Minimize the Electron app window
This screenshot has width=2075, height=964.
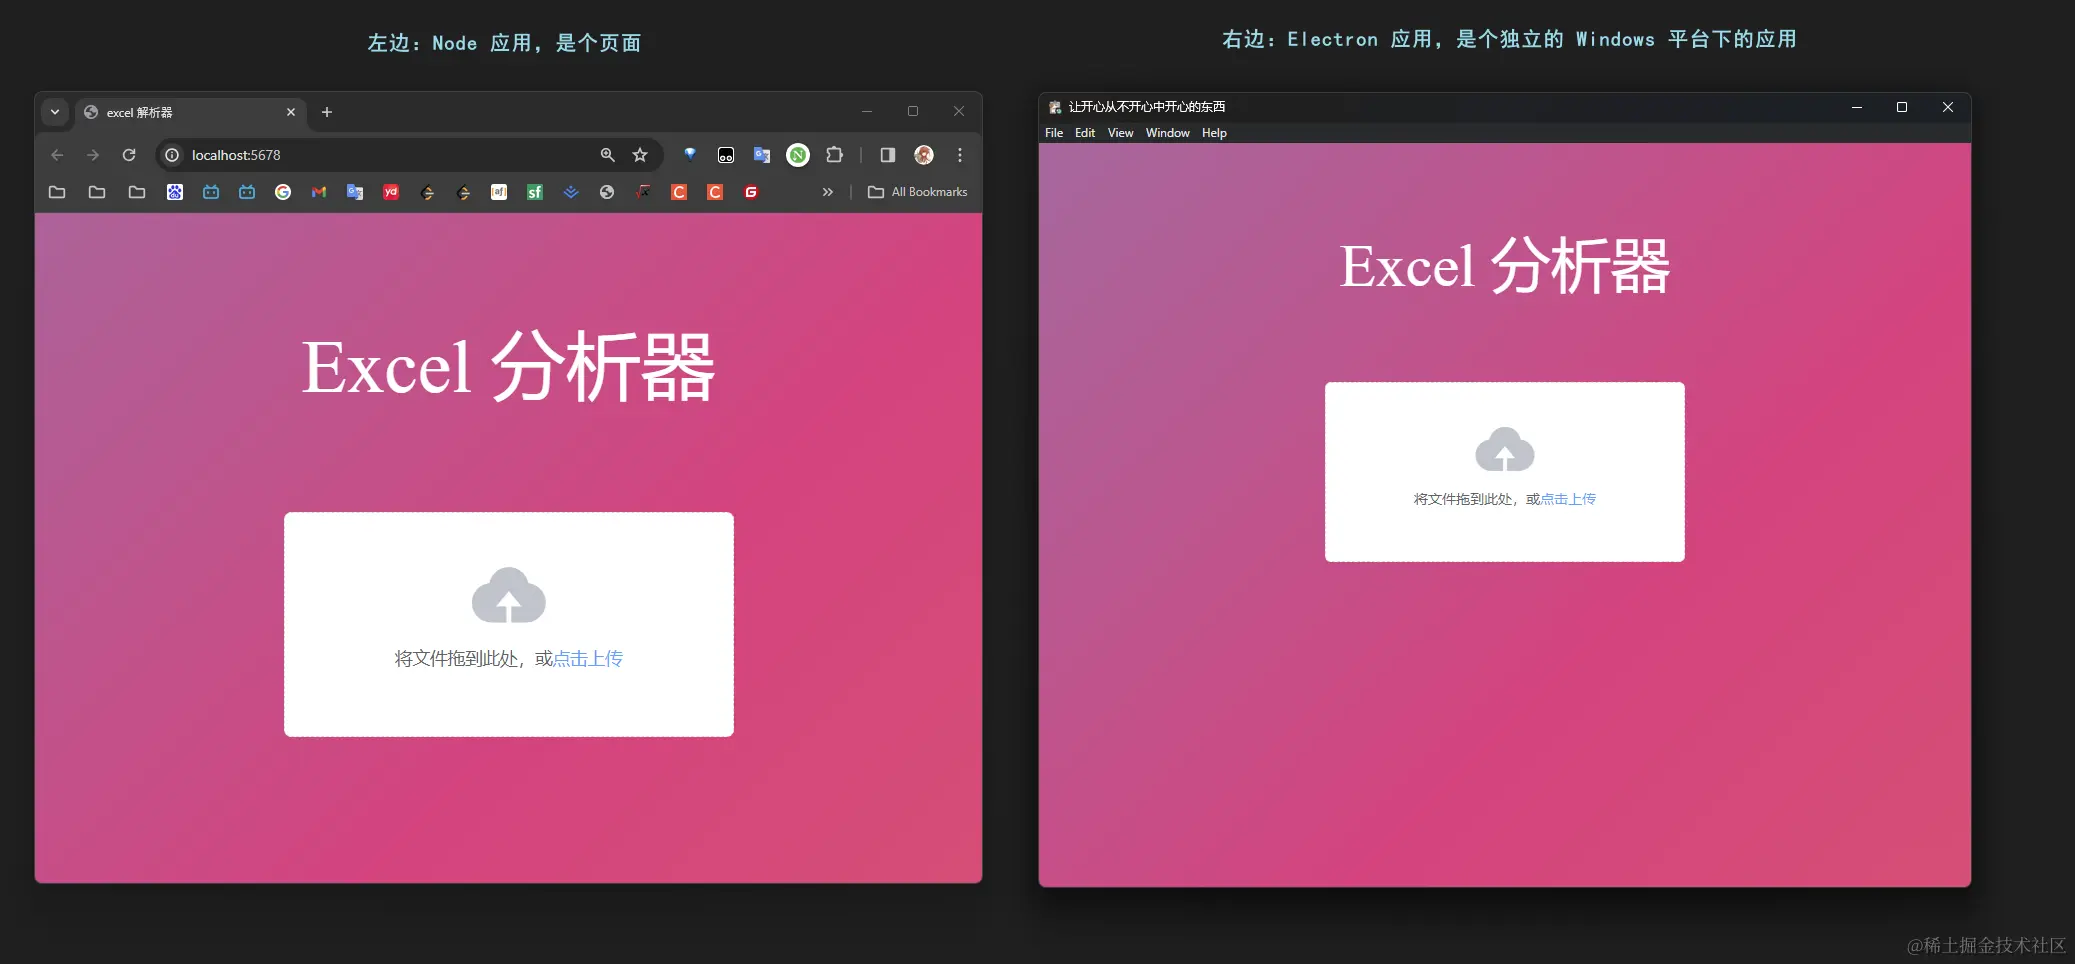click(x=1857, y=107)
